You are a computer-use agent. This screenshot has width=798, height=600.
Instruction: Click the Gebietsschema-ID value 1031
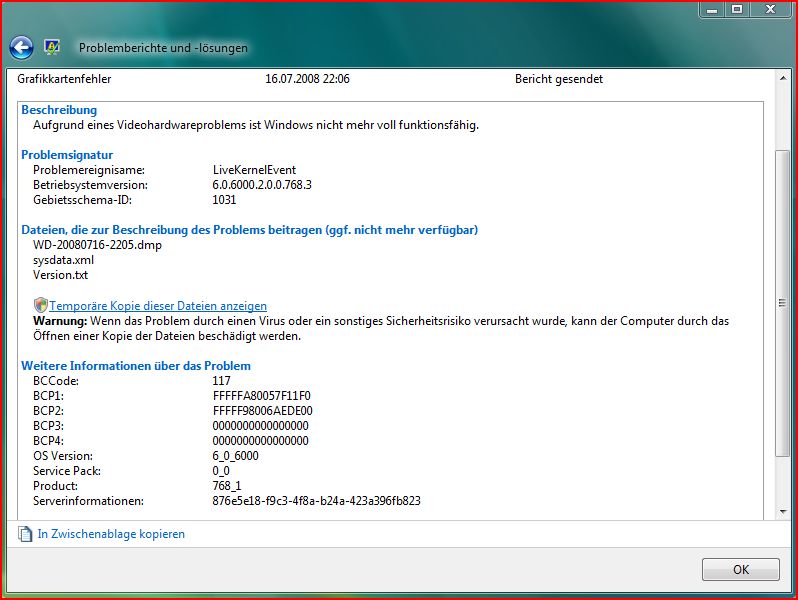point(224,200)
